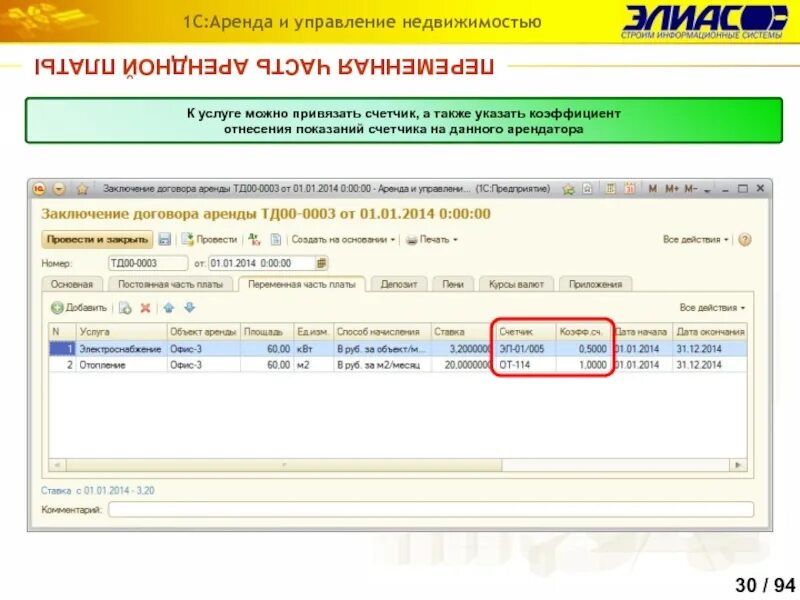Screen dimensions: 800x600
Task: Click the scrollbar left arrow of the table
Action: click(57, 465)
